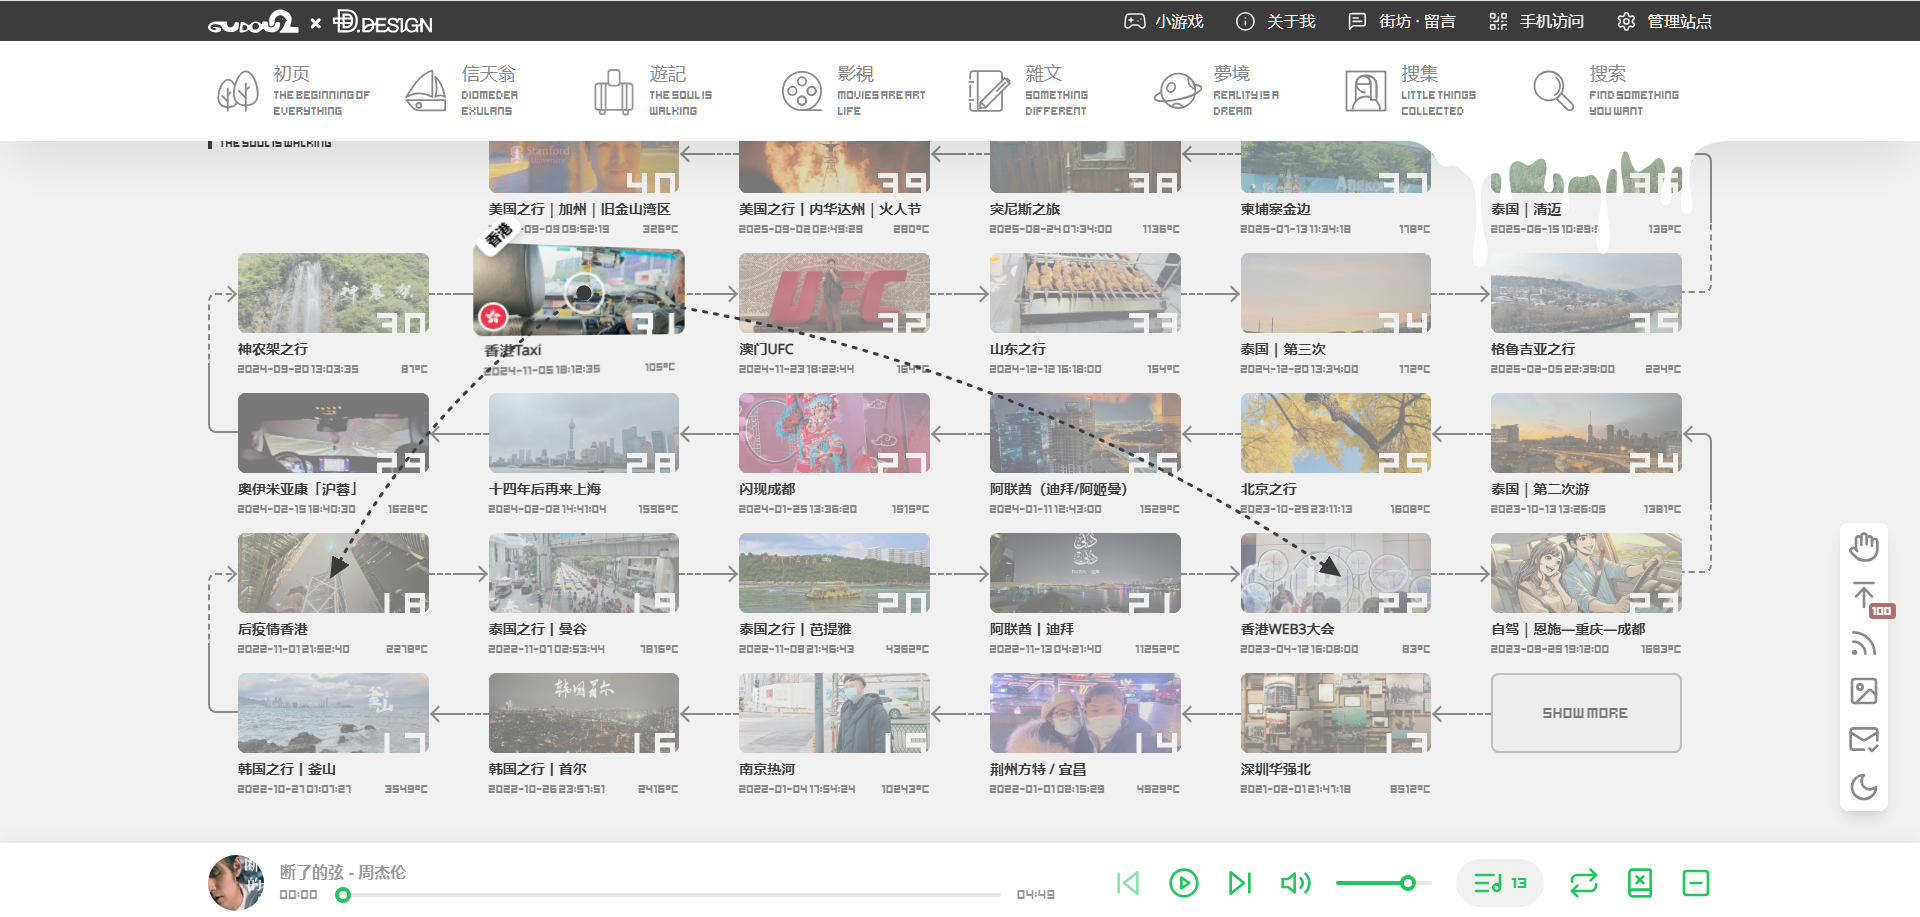Click SHOW MORE to load more posts
The width and height of the screenshot is (1920, 917).
pos(1585,713)
